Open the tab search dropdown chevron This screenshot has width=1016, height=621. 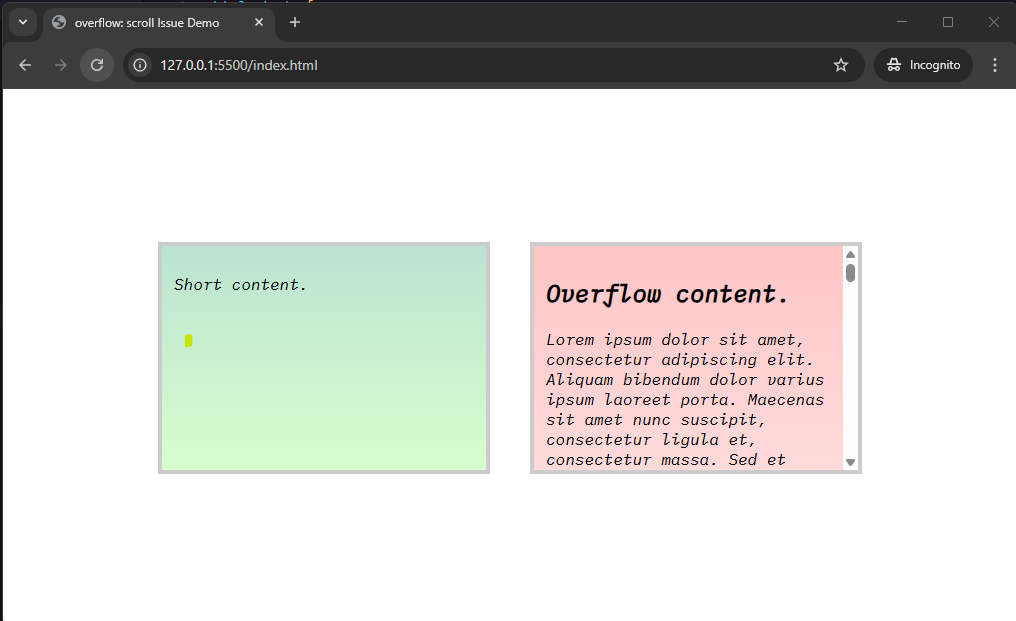22,22
